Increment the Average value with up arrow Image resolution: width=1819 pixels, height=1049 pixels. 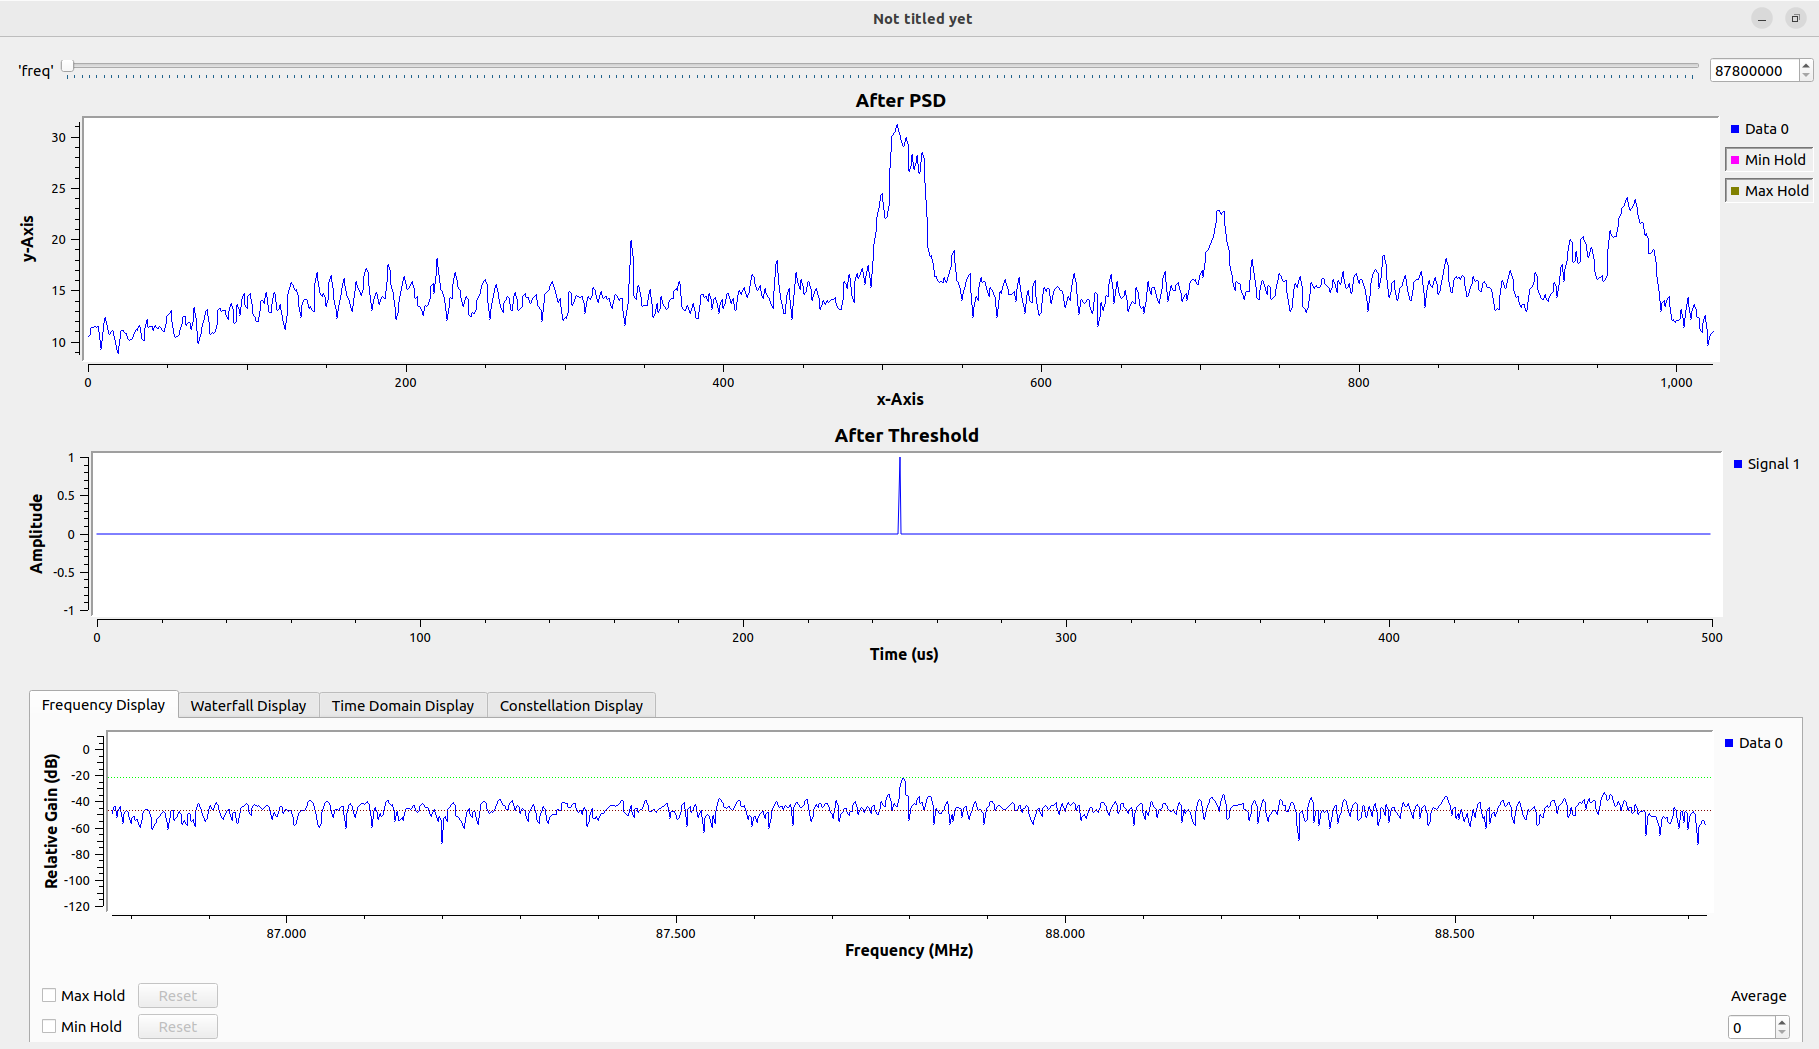(1782, 1022)
